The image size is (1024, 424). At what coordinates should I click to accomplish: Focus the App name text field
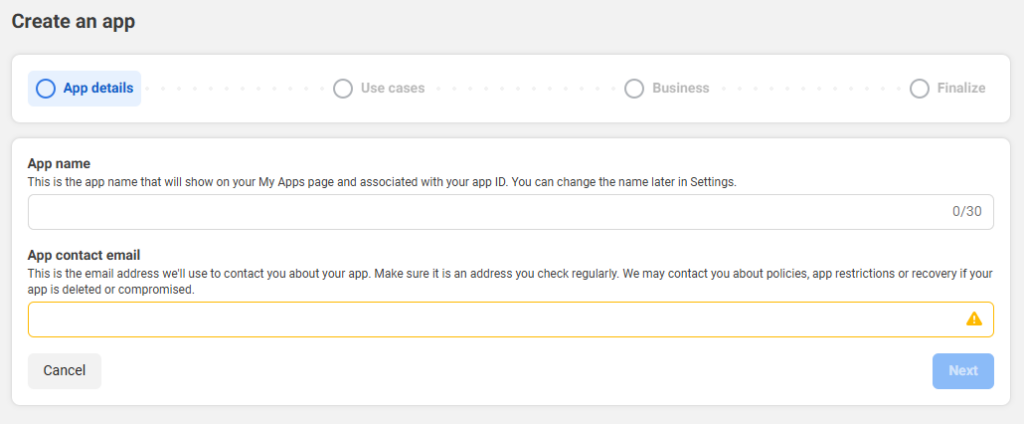click(511, 212)
